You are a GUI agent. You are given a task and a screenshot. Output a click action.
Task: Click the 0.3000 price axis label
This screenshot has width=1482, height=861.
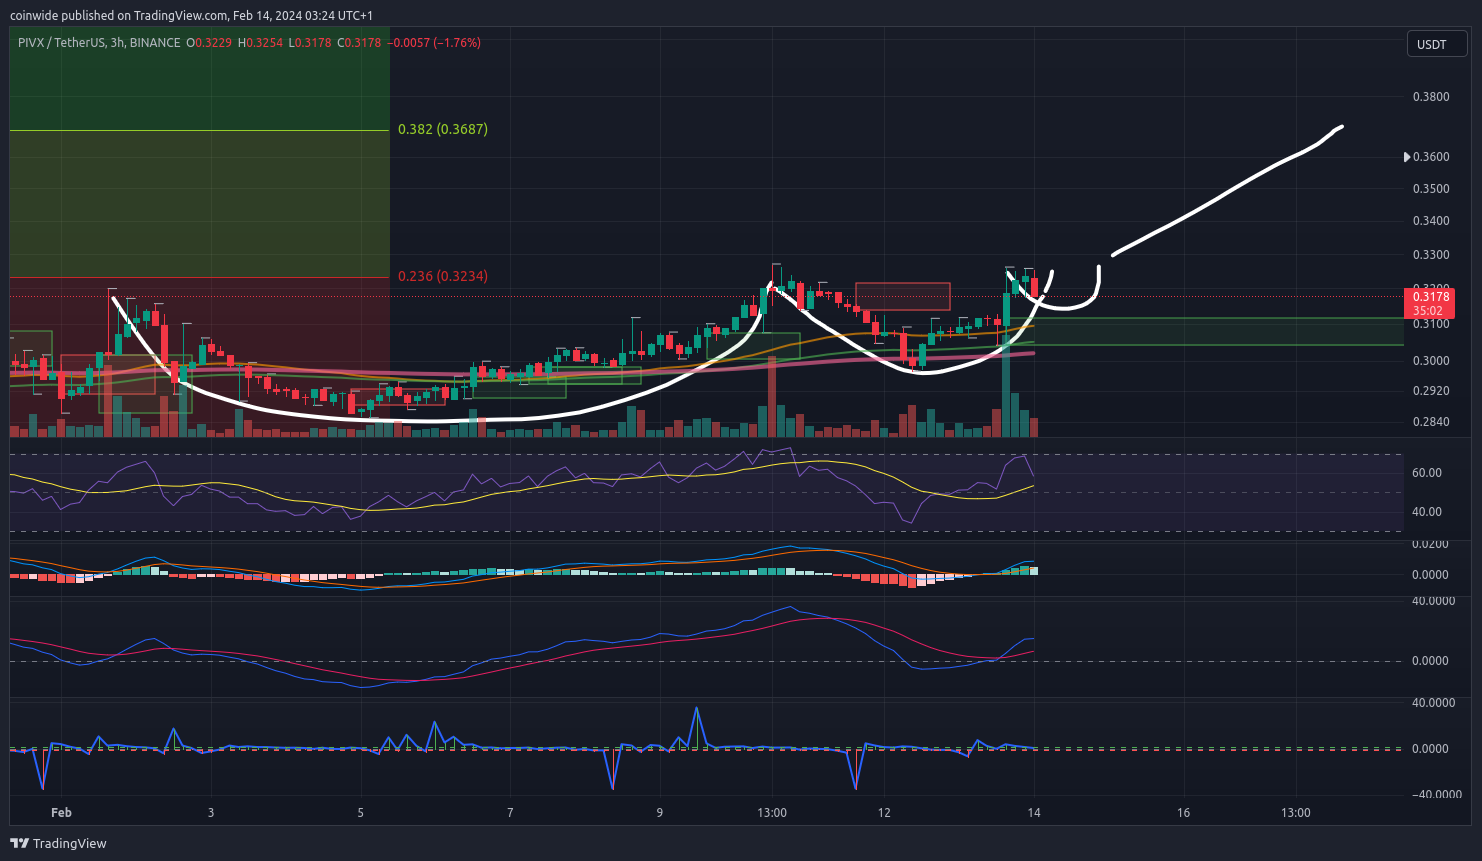1430,361
